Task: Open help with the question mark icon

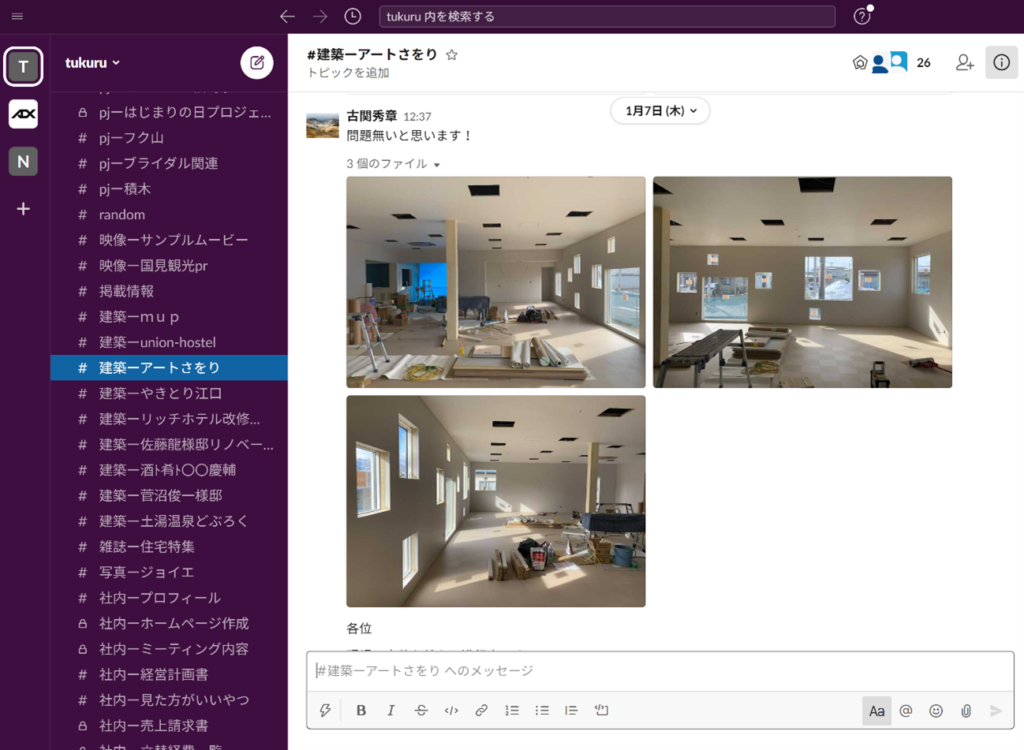Action: point(861,16)
